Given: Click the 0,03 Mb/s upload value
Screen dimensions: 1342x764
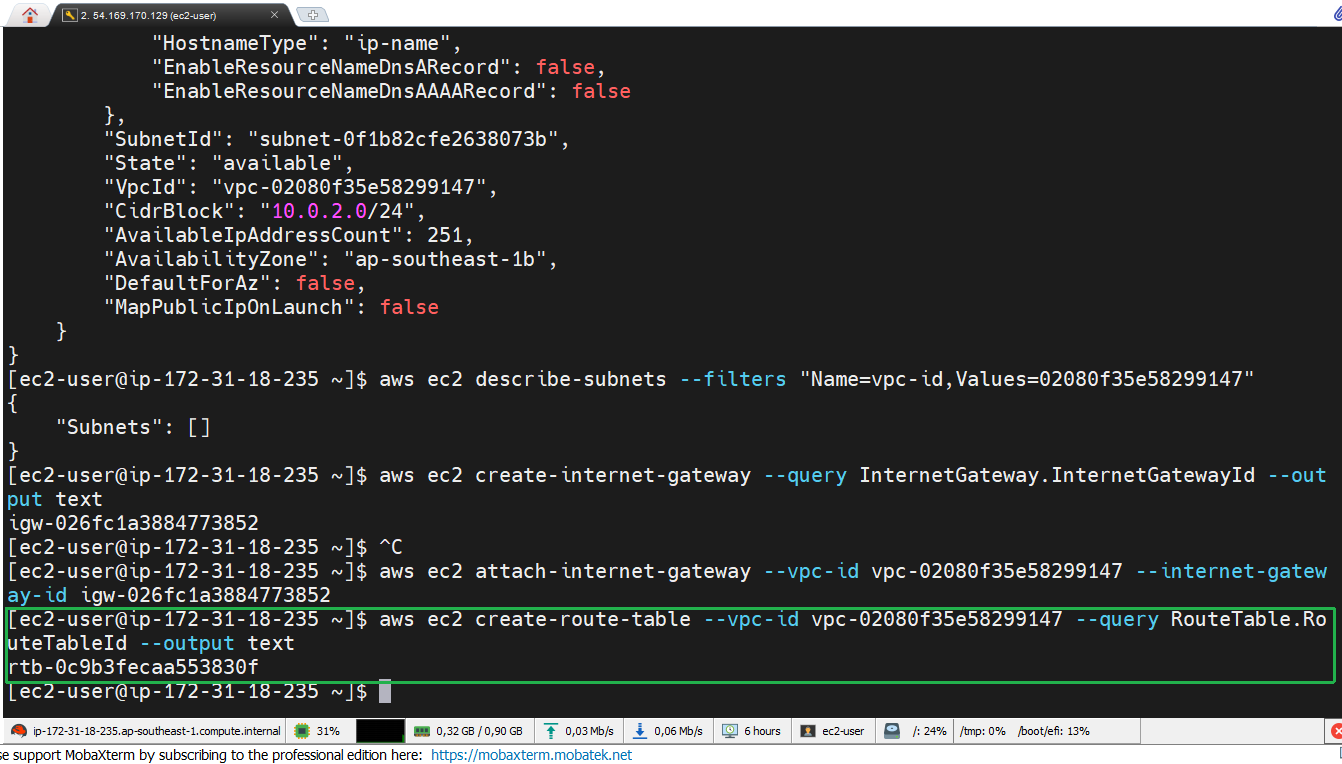Looking at the screenshot, I should [590, 731].
